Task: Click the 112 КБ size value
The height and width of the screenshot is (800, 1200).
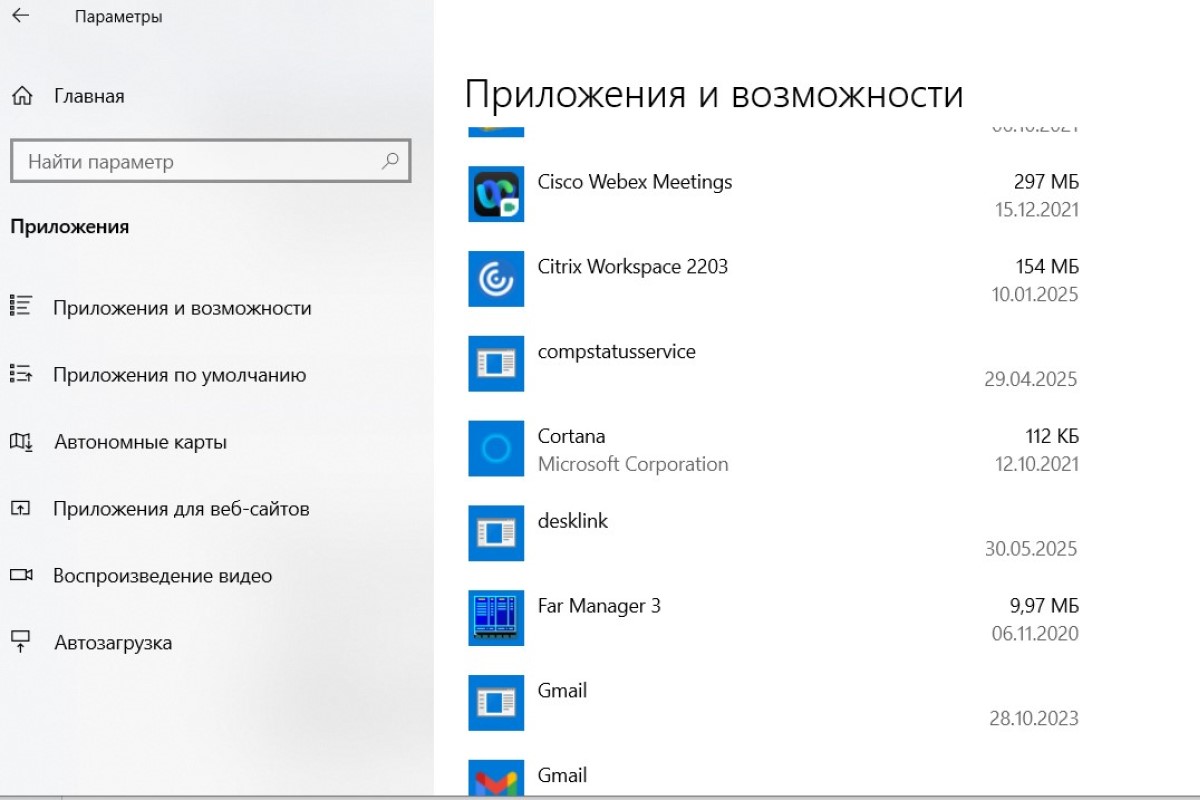Action: (x=1052, y=436)
